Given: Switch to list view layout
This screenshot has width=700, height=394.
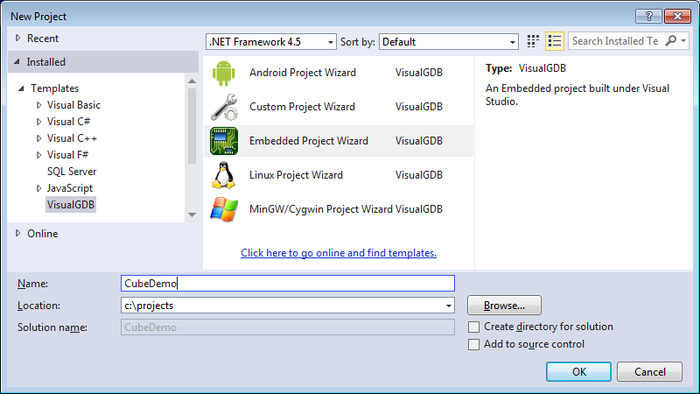Looking at the screenshot, I should point(555,41).
